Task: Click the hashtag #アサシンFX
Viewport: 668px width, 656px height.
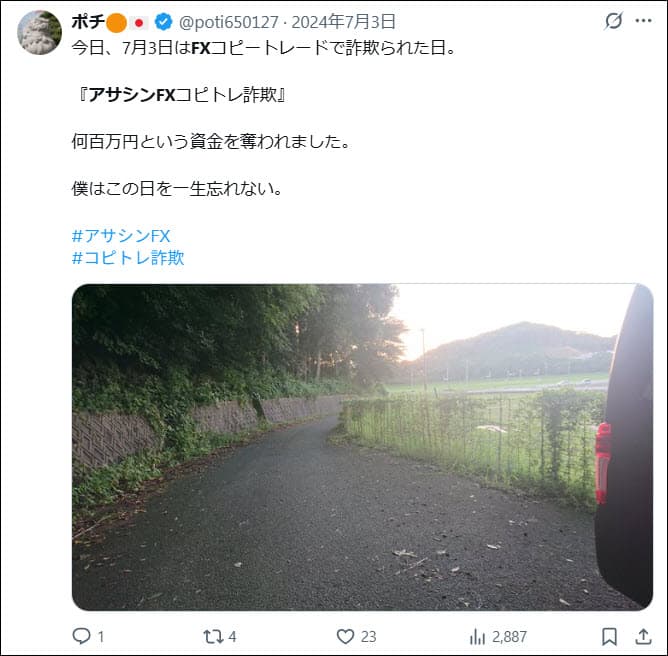Action: coord(121,236)
